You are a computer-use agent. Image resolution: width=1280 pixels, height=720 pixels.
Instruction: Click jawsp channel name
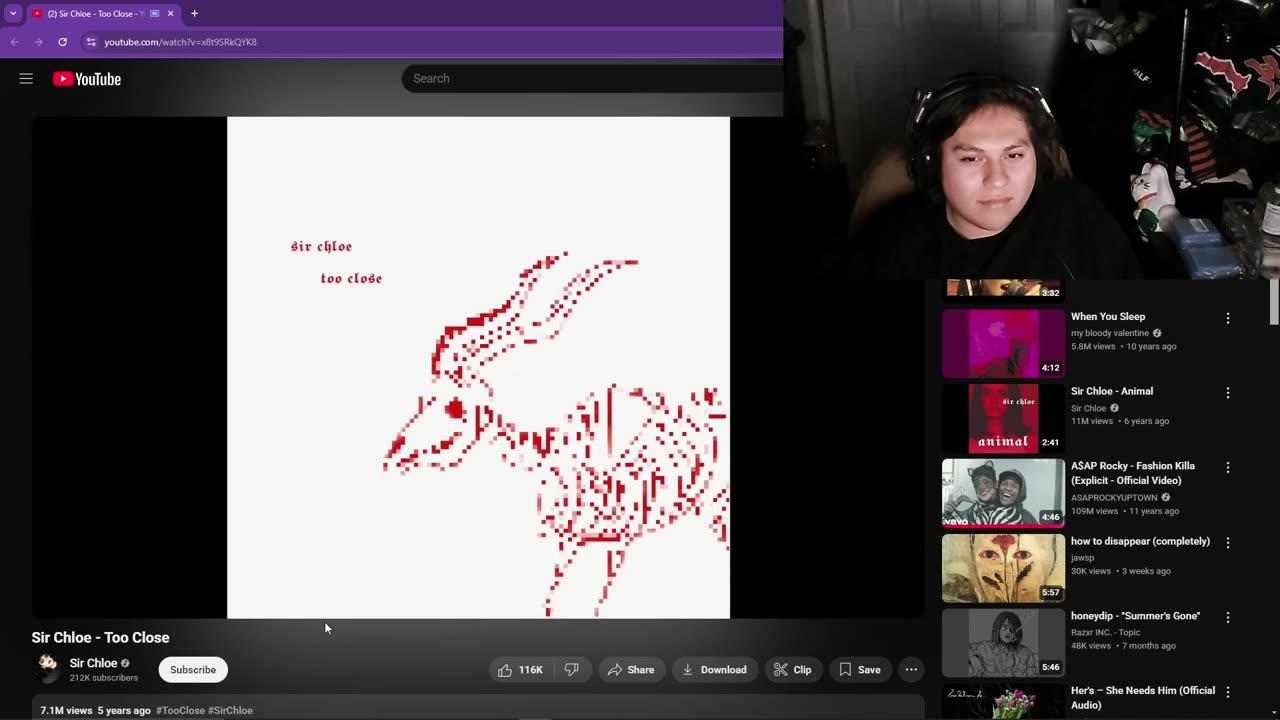coord(1083,558)
